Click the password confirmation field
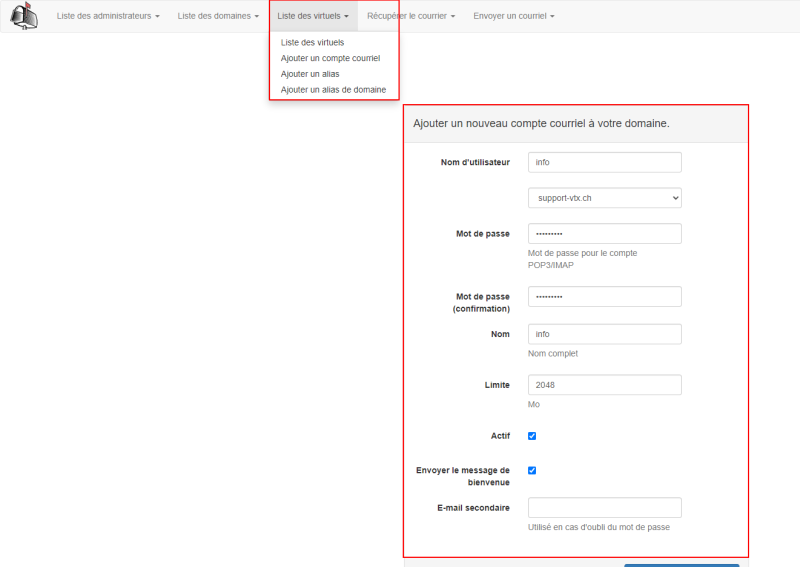 (x=605, y=297)
